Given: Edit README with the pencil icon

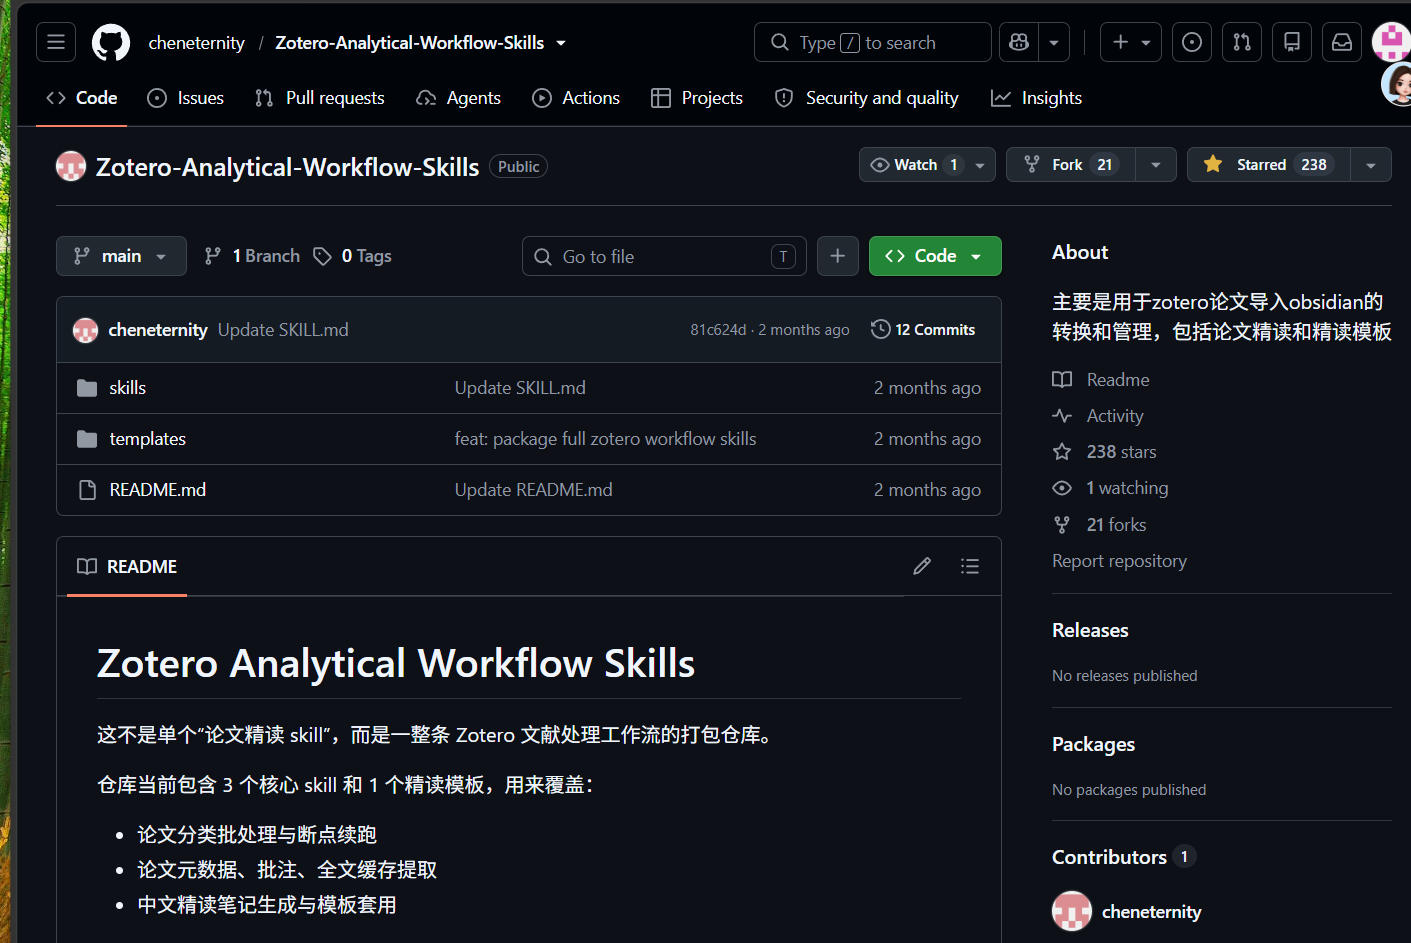Looking at the screenshot, I should [x=922, y=566].
